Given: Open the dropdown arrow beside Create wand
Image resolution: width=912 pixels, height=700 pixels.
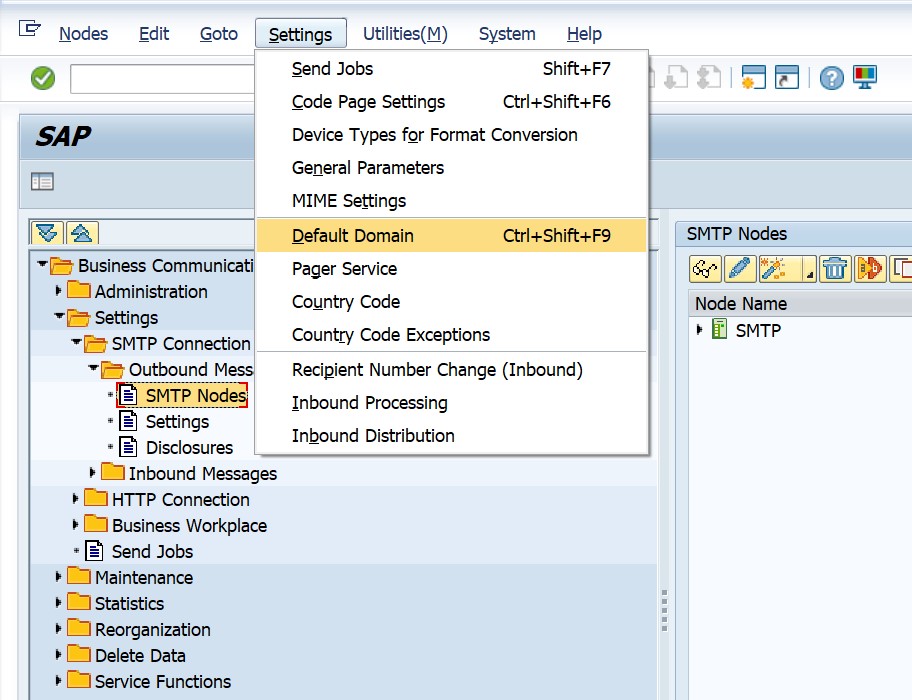Looking at the screenshot, I should [x=809, y=269].
